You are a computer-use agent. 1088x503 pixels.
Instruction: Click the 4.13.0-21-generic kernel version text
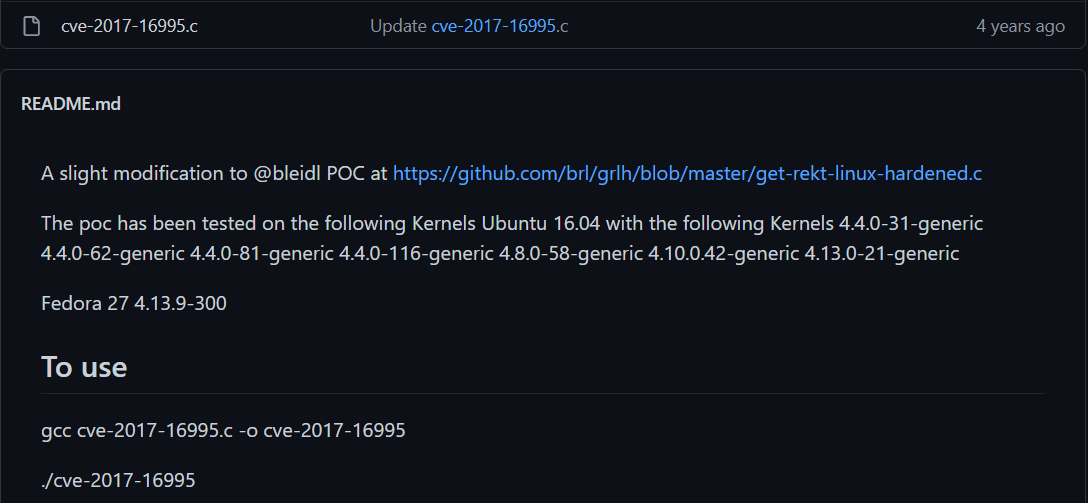coord(881,253)
